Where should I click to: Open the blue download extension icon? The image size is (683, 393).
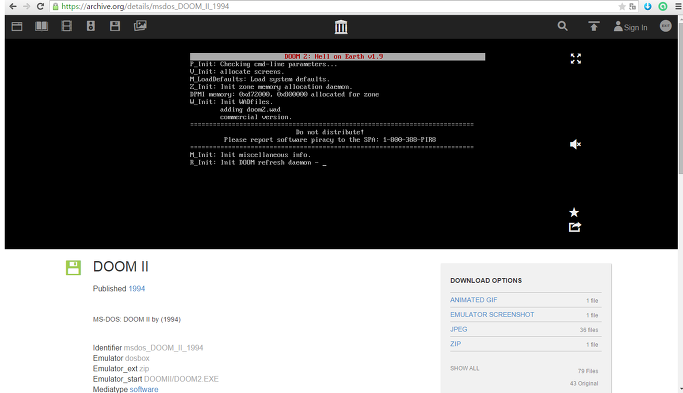(x=648, y=6)
